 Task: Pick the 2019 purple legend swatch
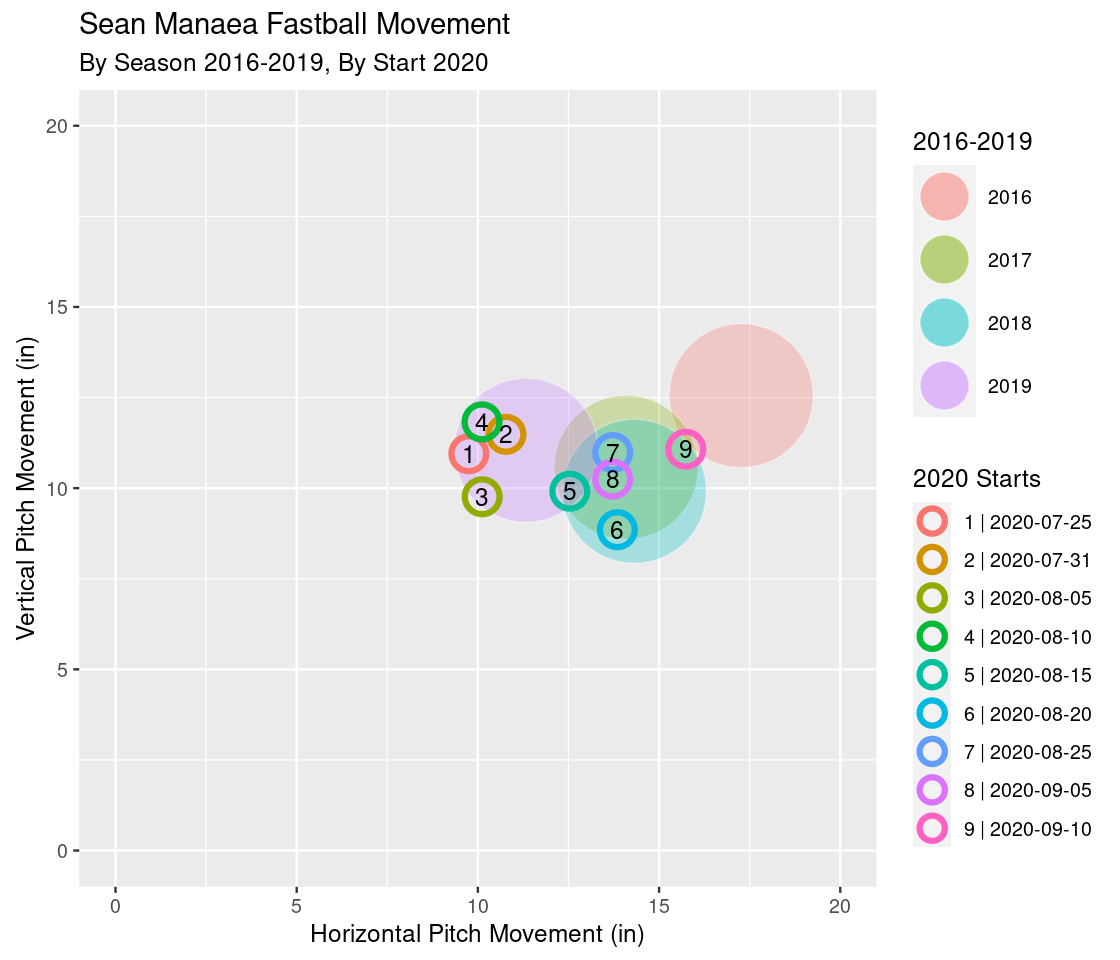[944, 386]
